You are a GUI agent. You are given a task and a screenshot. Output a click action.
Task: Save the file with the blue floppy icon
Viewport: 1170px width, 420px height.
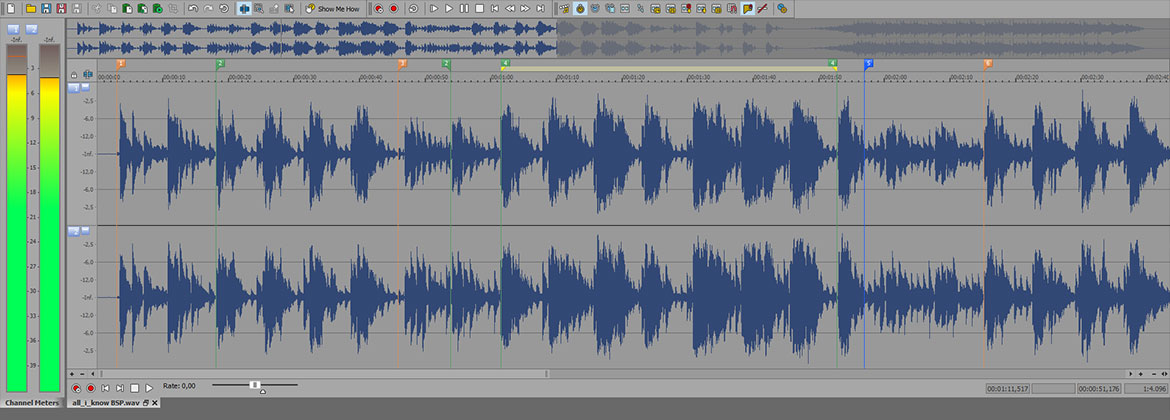pos(46,8)
